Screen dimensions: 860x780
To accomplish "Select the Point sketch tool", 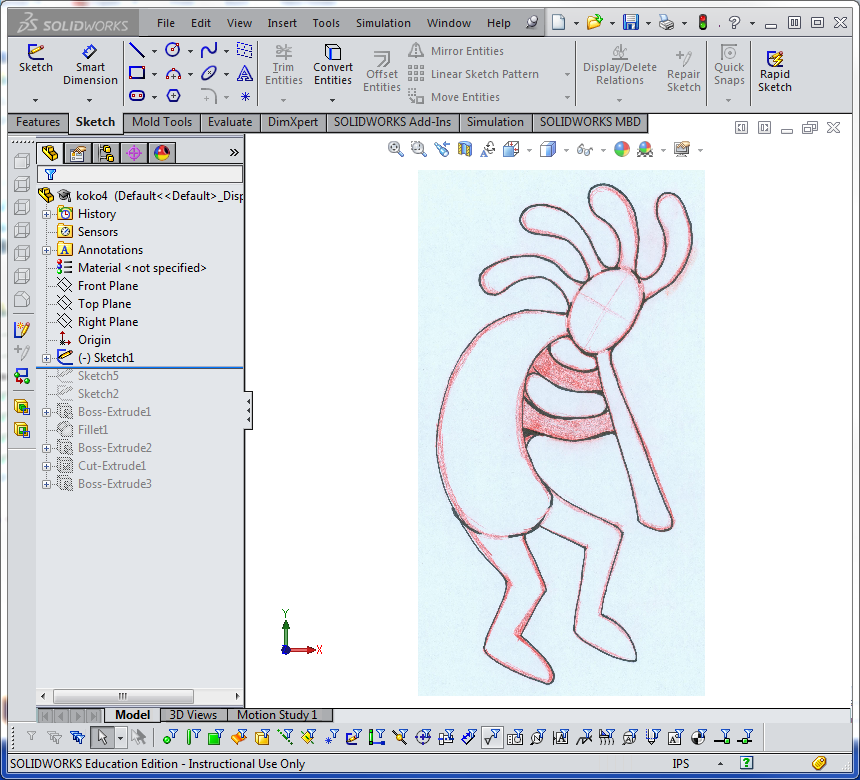I will point(245,97).
